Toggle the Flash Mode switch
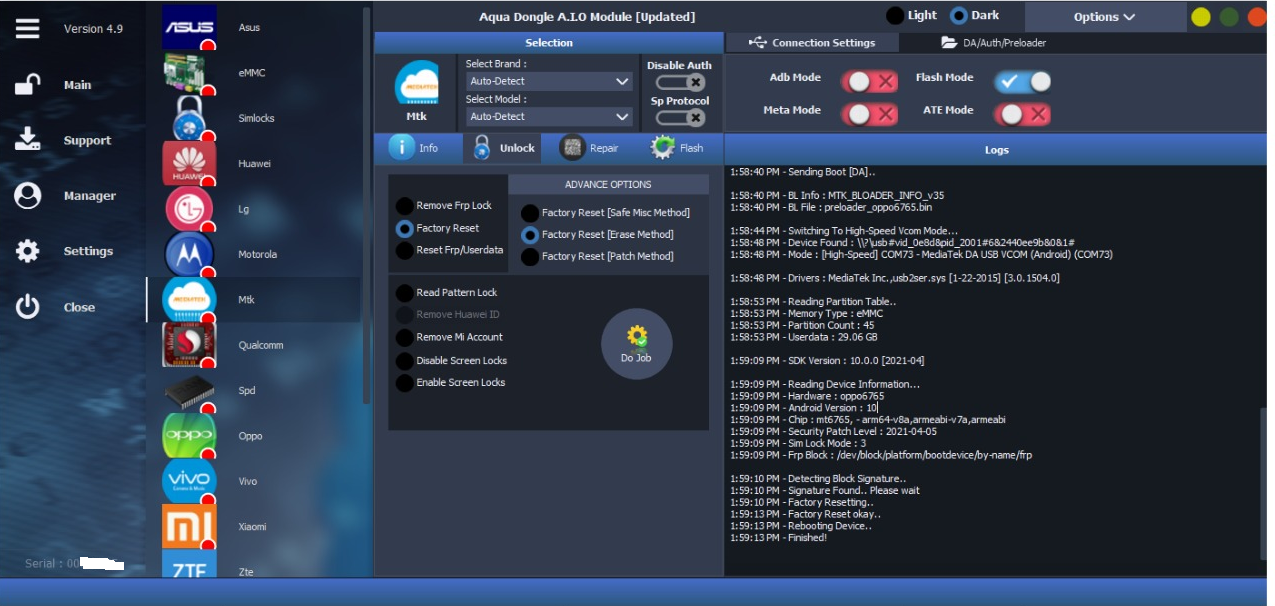1275x606 pixels. pyautogui.click(x=1023, y=81)
